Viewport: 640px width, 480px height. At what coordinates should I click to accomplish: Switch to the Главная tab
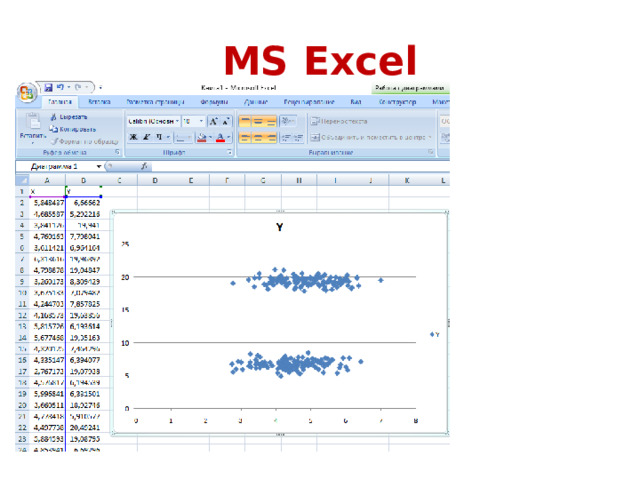tap(60, 102)
